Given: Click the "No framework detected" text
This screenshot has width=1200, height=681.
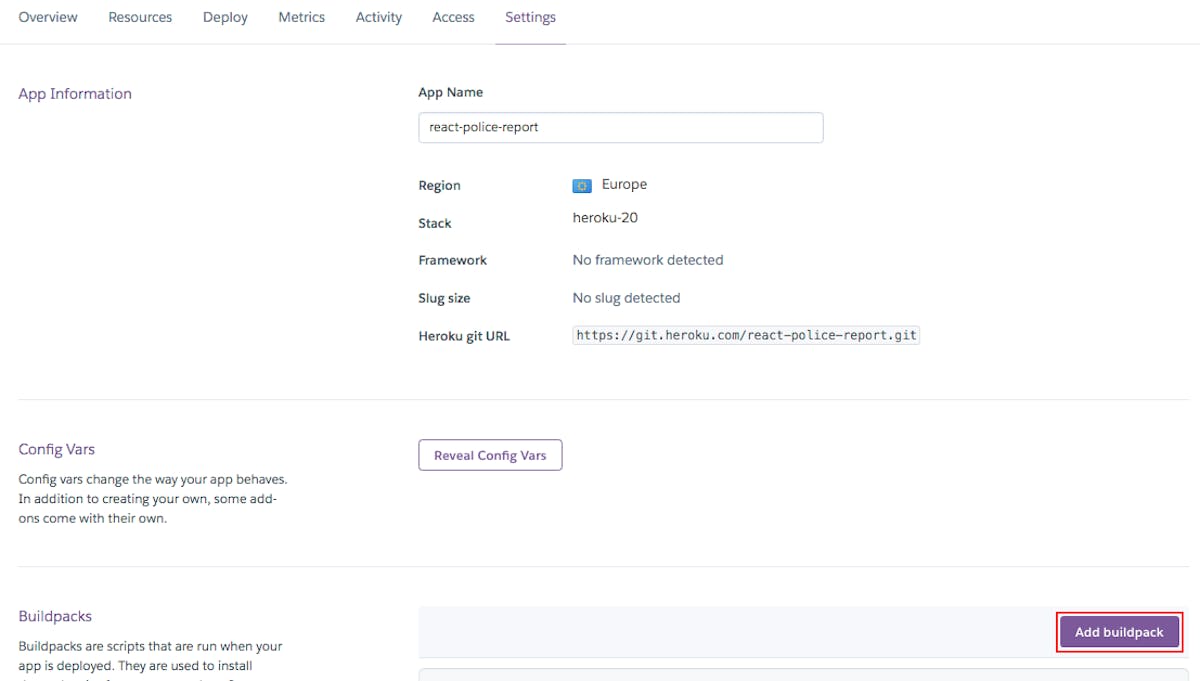Looking at the screenshot, I should [647, 260].
